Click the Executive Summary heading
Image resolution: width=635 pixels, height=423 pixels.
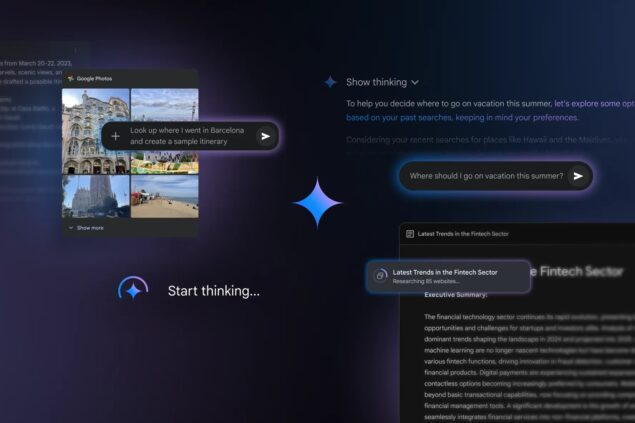coord(456,295)
